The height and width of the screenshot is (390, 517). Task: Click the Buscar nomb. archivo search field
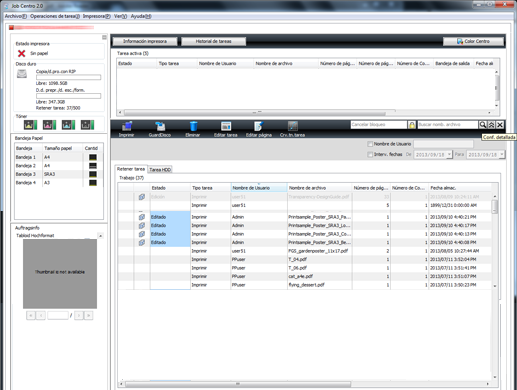(x=448, y=125)
